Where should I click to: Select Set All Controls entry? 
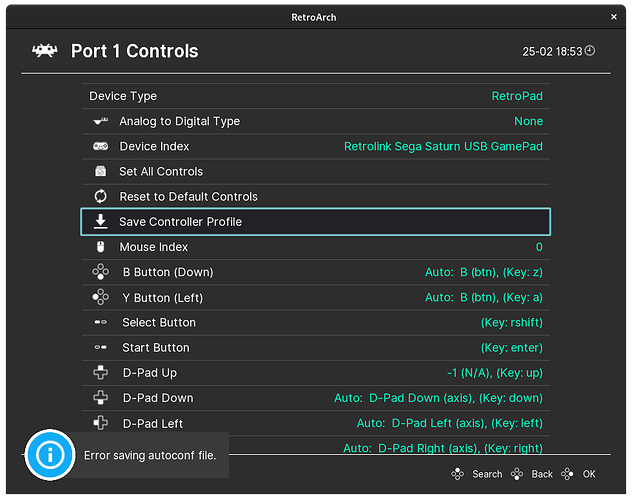coord(161,171)
